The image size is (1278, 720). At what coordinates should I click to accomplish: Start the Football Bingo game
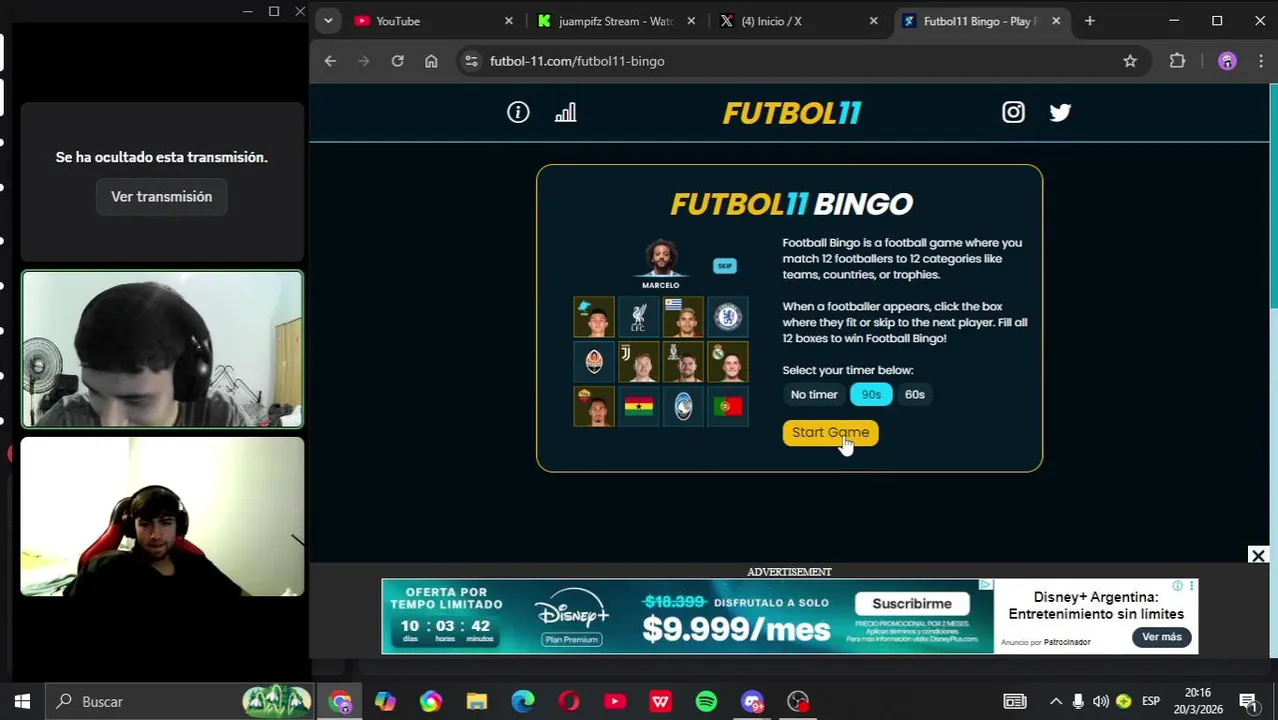point(830,433)
